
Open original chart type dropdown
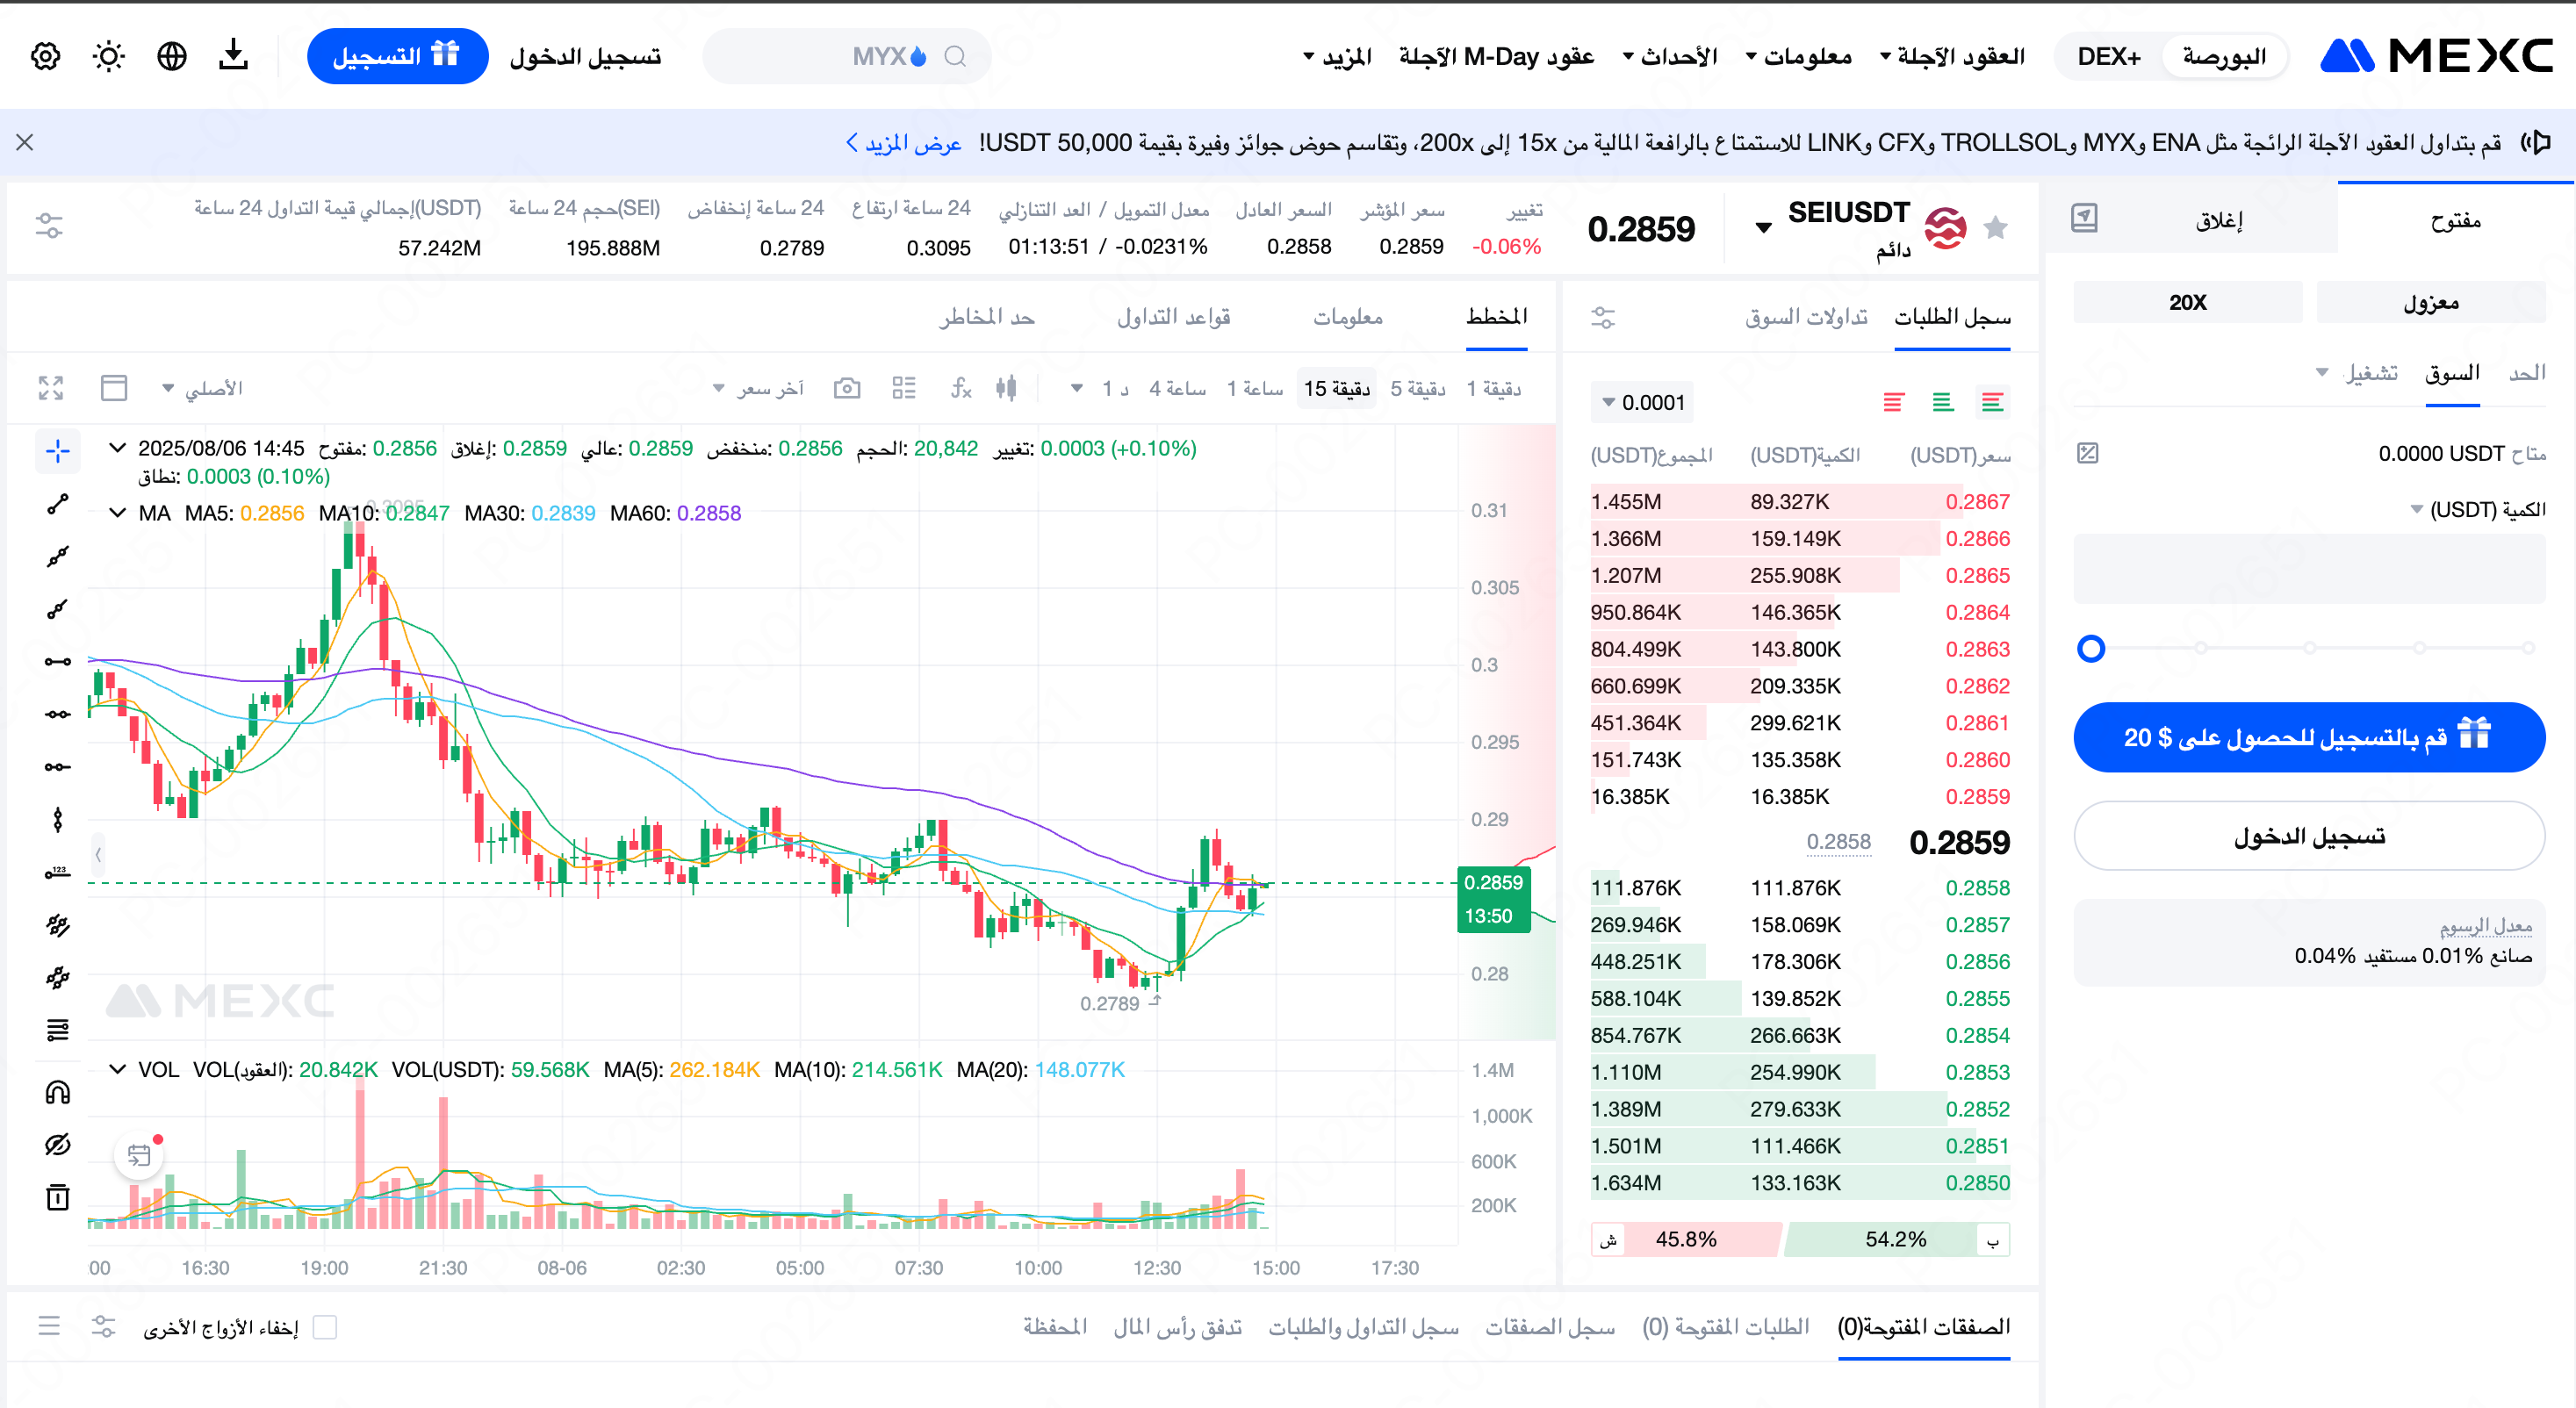(x=203, y=388)
